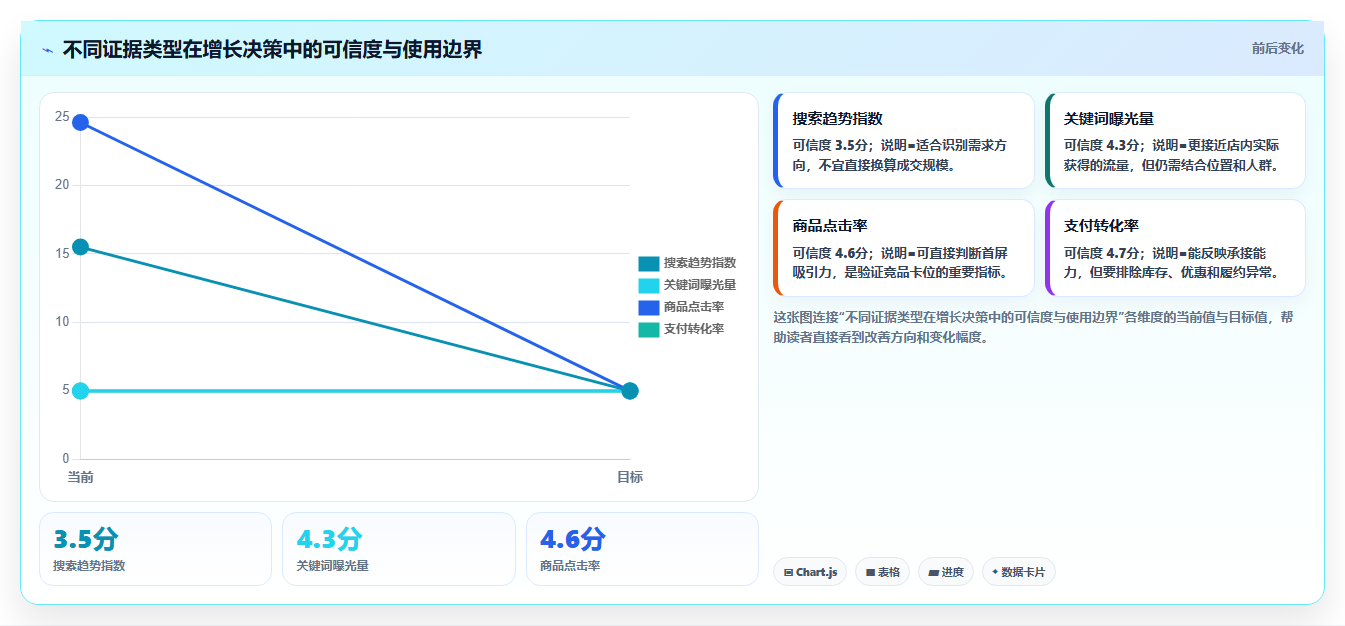
Task: Select the blue data point at 25
Action: 80,122
